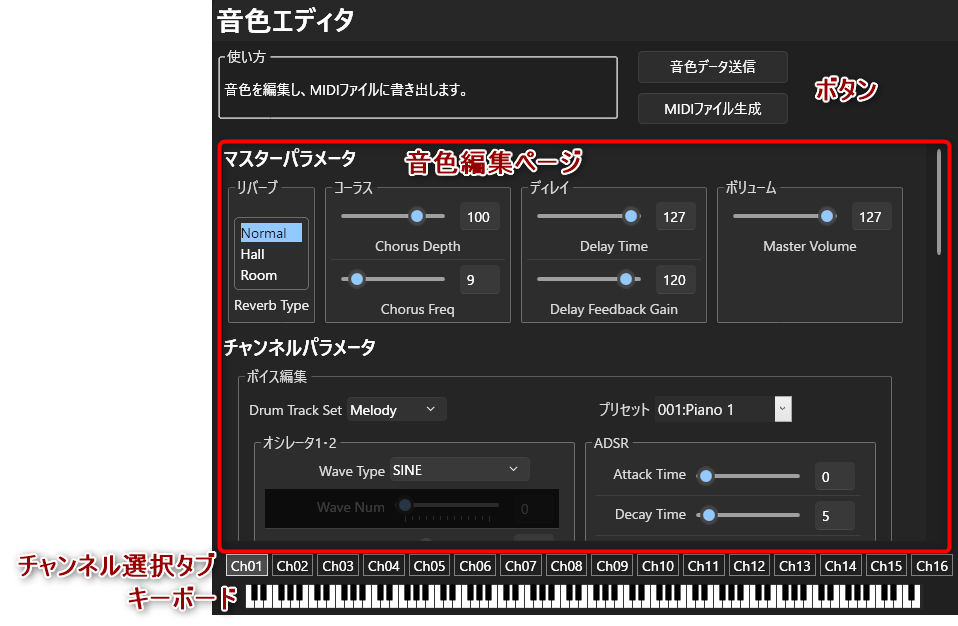The width and height of the screenshot is (958, 626).
Task: Select the Ch02 channel tab
Action: click(x=292, y=566)
